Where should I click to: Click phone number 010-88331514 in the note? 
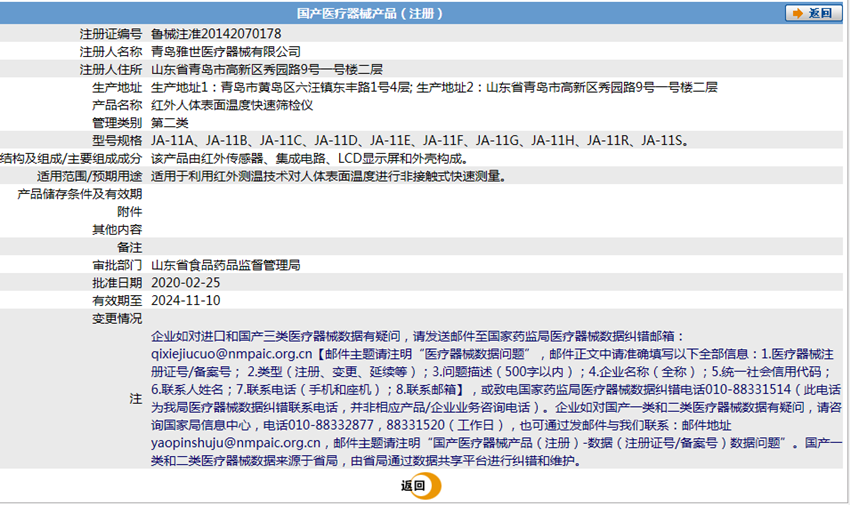pyautogui.click(x=750, y=390)
